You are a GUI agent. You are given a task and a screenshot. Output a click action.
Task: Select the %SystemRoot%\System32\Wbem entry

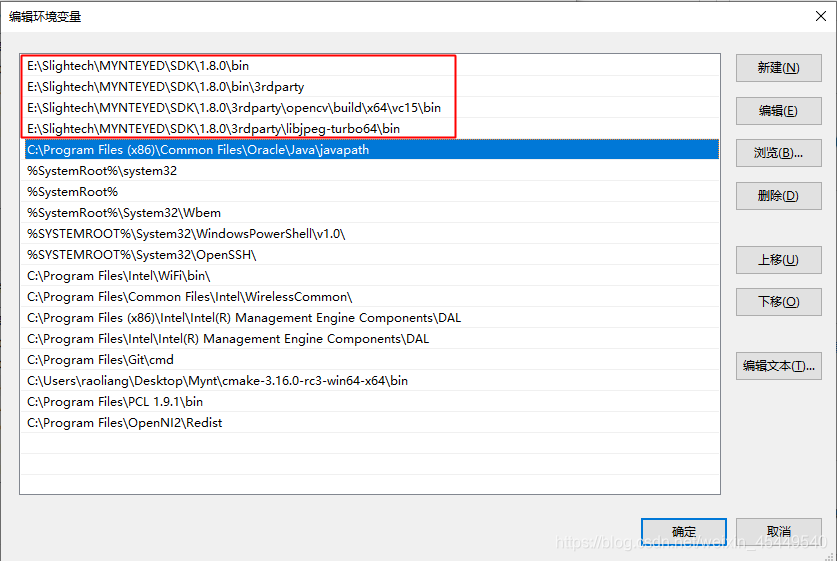pos(372,212)
